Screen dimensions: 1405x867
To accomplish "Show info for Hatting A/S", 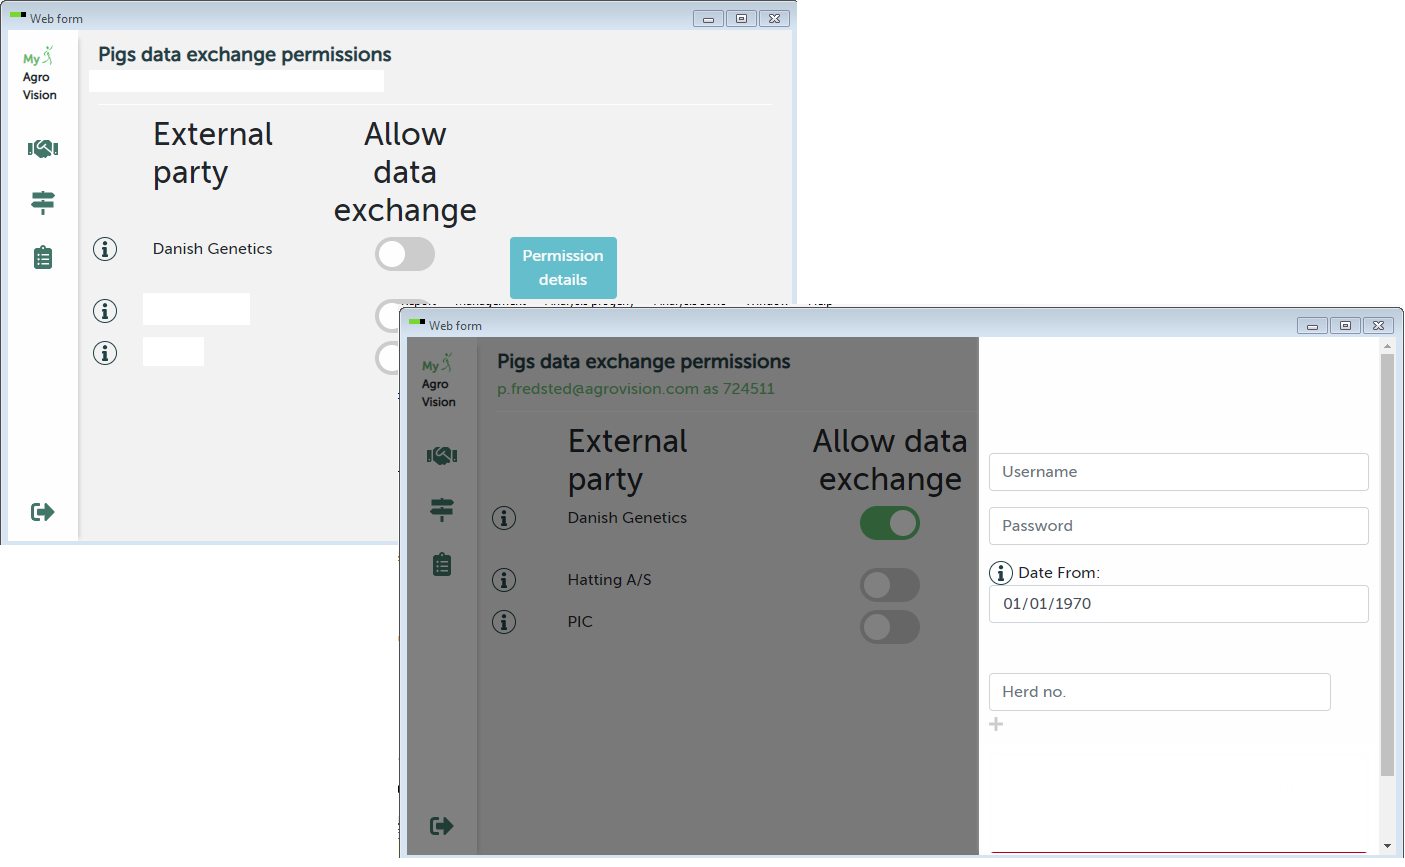I will (504, 580).
